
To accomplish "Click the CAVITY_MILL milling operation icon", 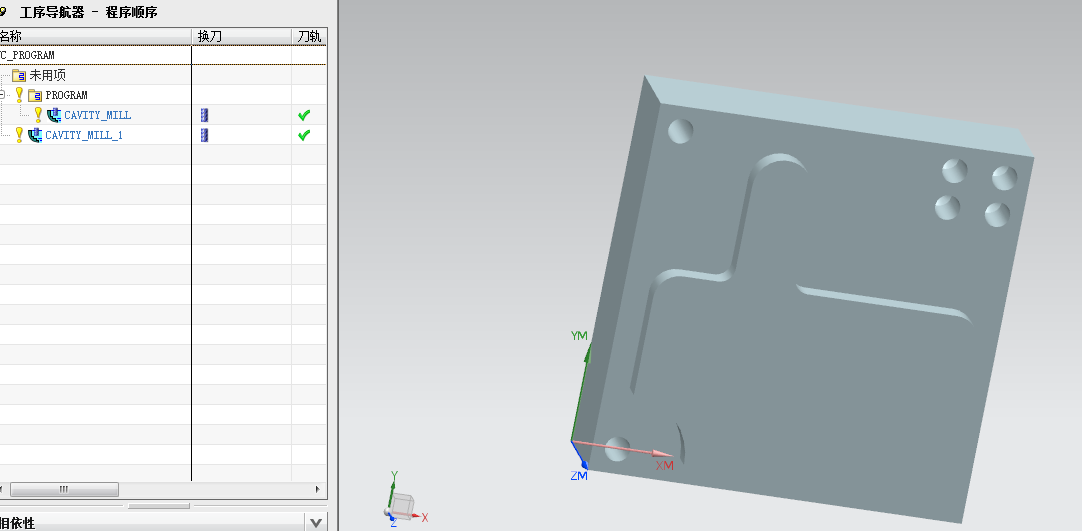I will 54,115.
